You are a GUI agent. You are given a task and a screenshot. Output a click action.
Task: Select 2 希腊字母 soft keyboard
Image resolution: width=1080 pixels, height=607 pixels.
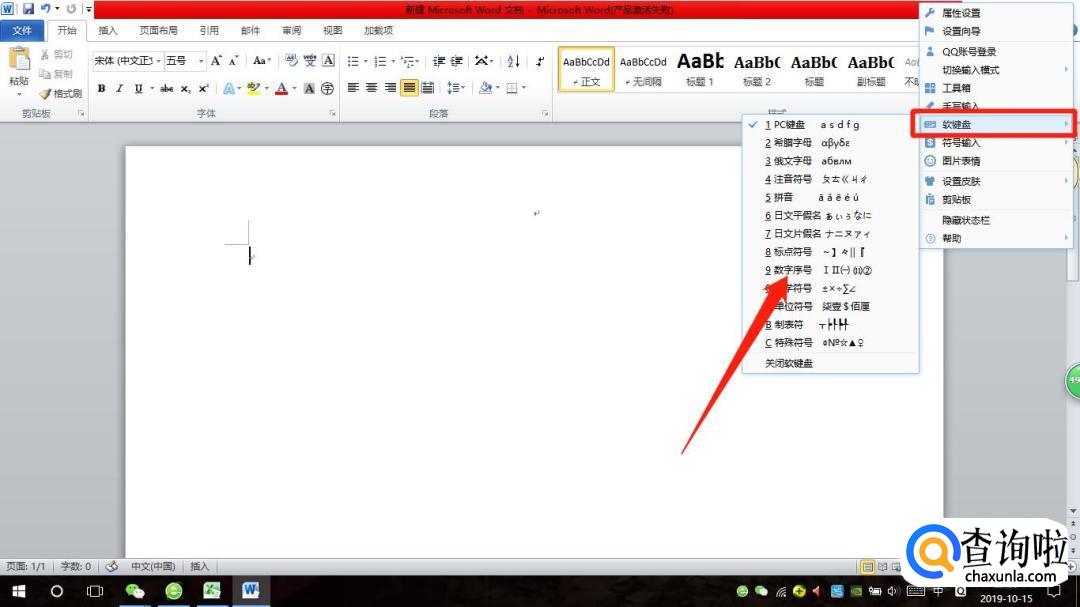(830, 143)
